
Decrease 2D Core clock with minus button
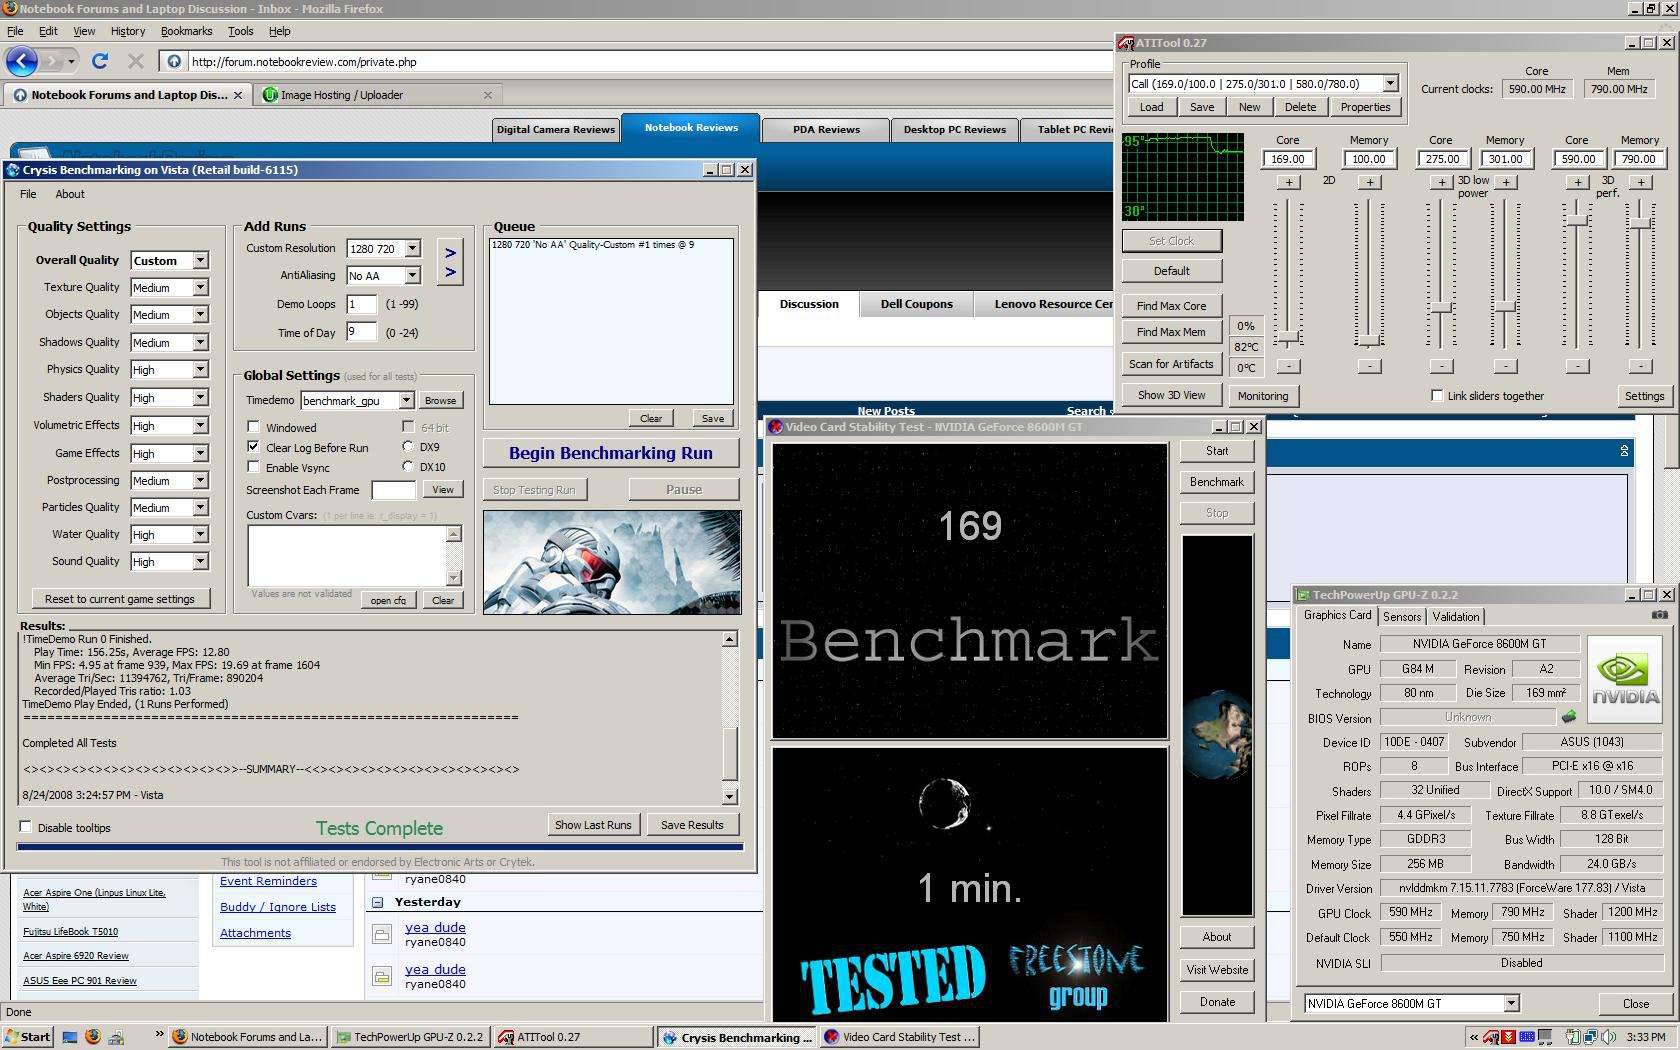tap(1289, 366)
